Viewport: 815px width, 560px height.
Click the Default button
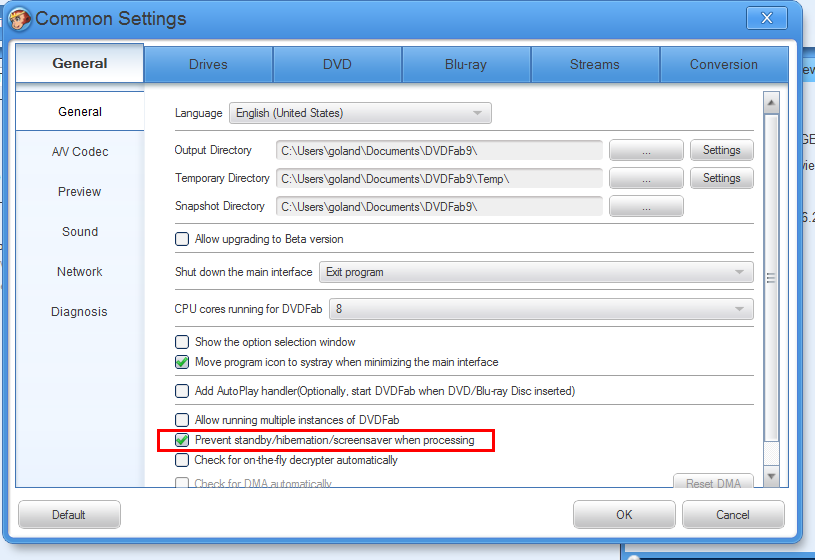point(69,515)
